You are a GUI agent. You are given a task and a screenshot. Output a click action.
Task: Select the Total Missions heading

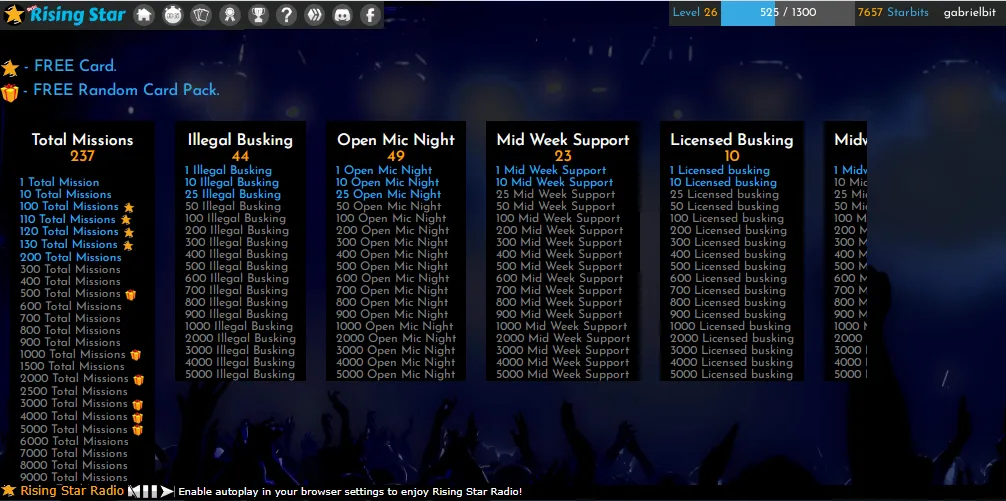(83, 140)
